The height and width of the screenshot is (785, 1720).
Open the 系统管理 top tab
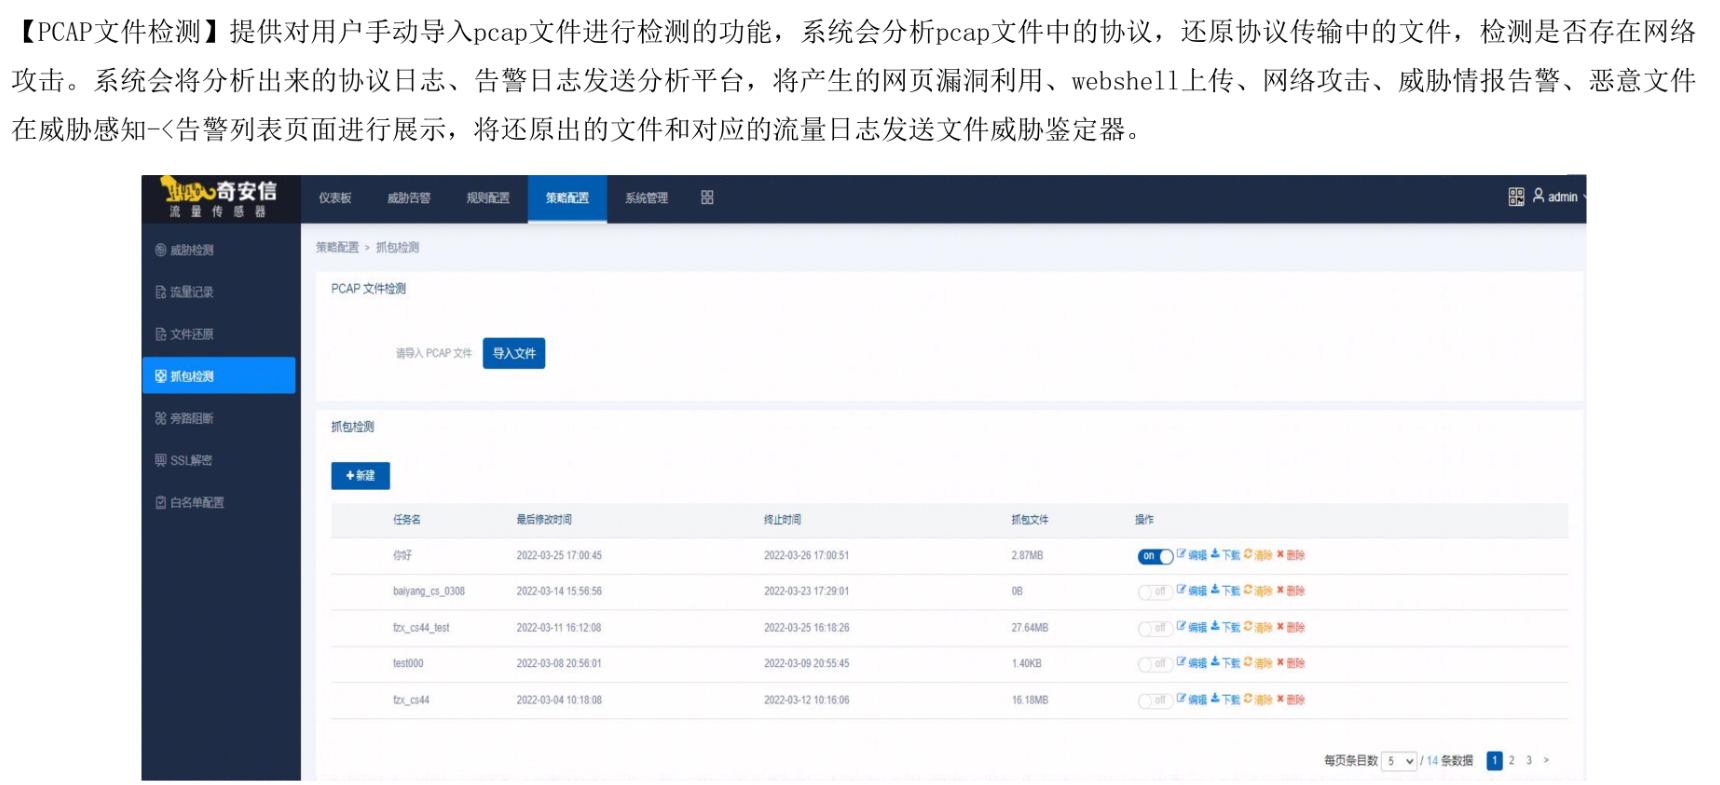point(646,198)
